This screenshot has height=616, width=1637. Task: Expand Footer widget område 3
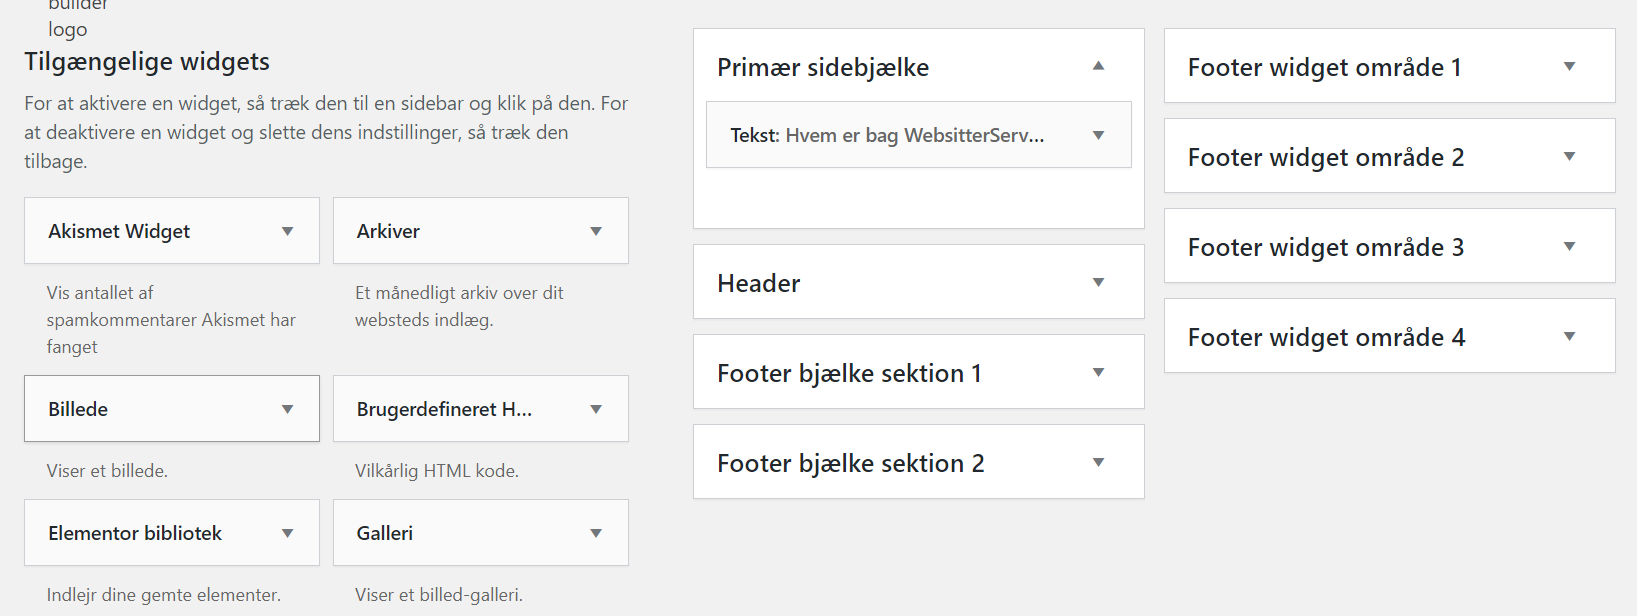pyautogui.click(x=1570, y=246)
